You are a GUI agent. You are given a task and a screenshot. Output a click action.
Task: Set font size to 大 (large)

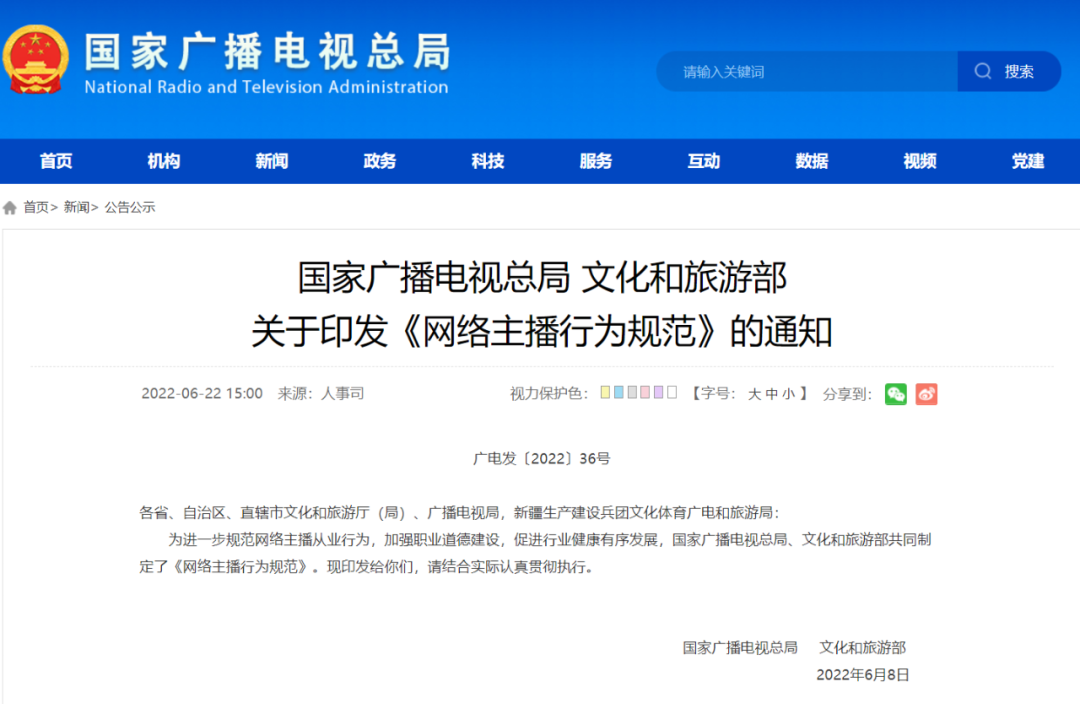pyautogui.click(x=754, y=394)
